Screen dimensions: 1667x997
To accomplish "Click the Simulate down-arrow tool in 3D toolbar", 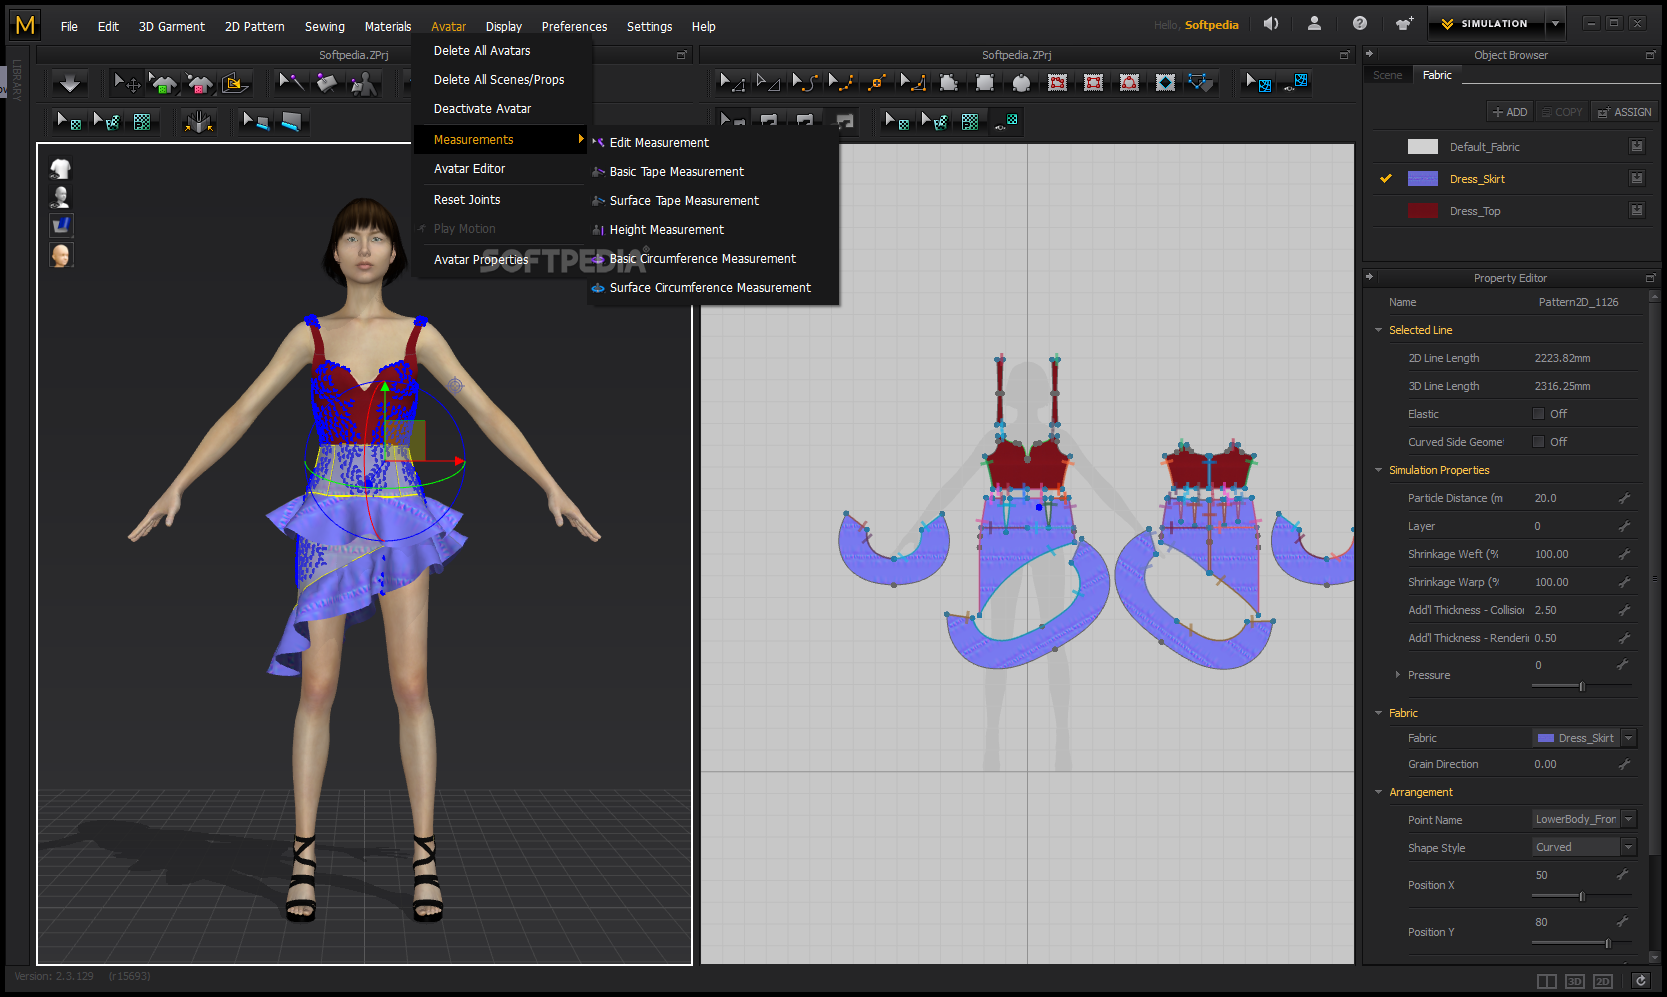I will [x=70, y=84].
